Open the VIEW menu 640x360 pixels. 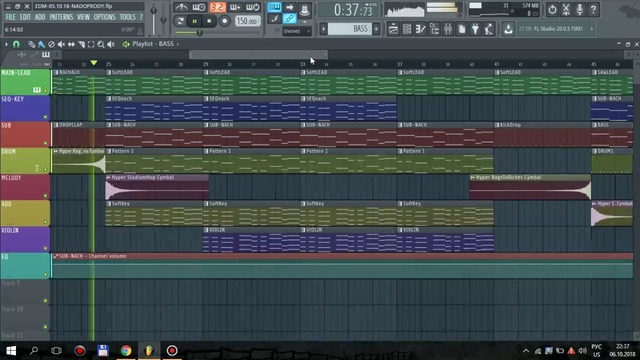83,17
